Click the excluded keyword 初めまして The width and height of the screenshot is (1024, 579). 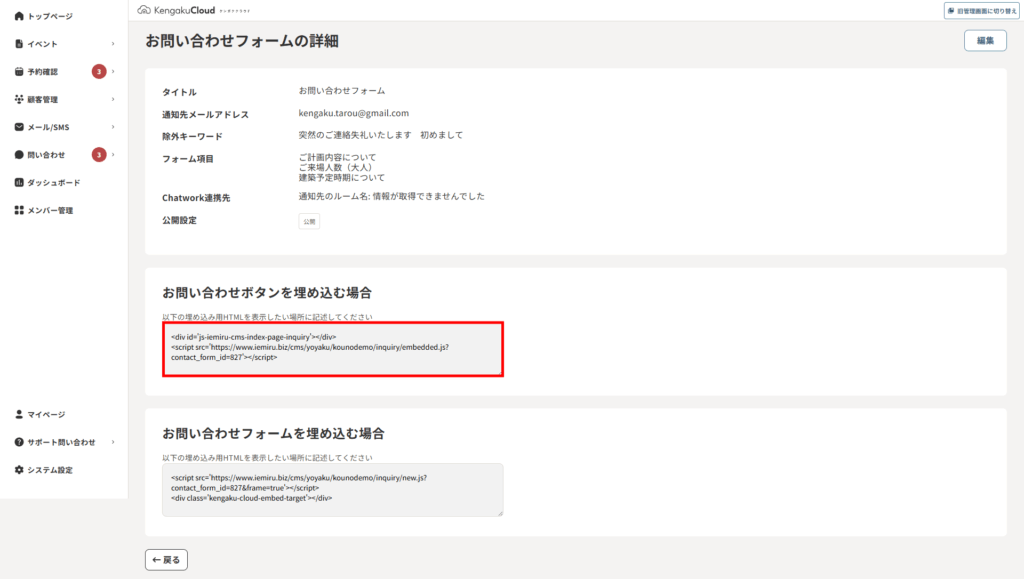[x=441, y=135]
